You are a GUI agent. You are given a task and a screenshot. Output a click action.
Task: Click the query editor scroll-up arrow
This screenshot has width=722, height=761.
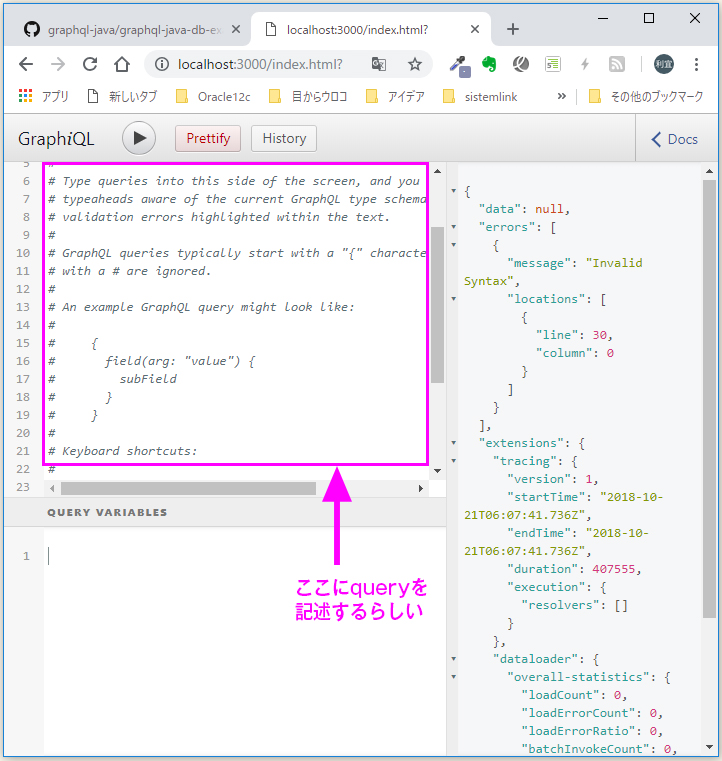[x=437, y=171]
